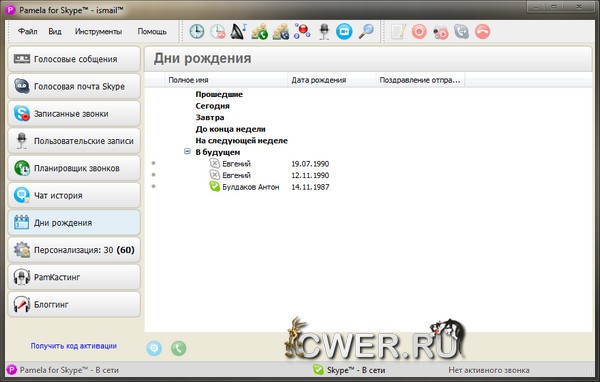This screenshot has width=600, height=382.
Task: Click the green call icon at bottom
Action: point(178,348)
